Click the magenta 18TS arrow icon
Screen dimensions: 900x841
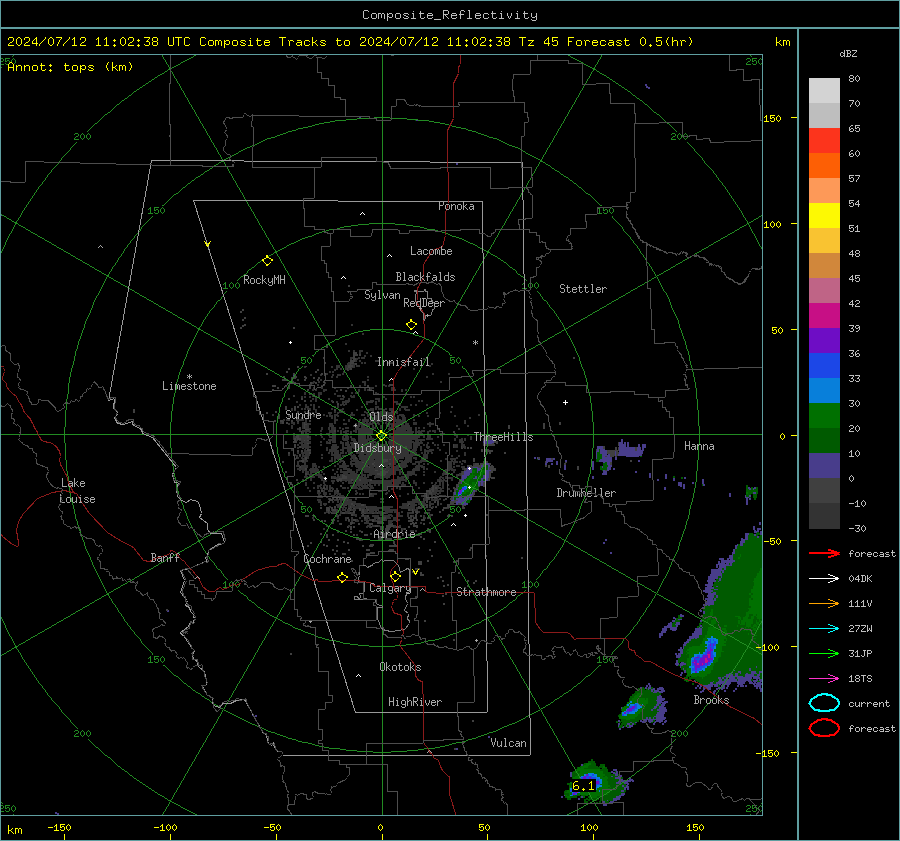coord(824,679)
